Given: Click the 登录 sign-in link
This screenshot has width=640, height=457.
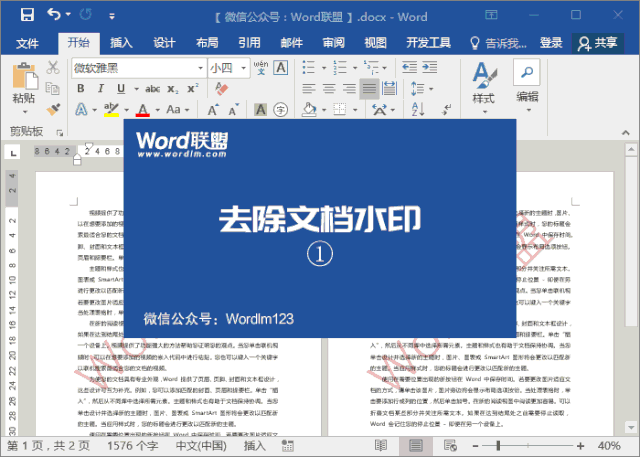Looking at the screenshot, I should click(x=551, y=42).
